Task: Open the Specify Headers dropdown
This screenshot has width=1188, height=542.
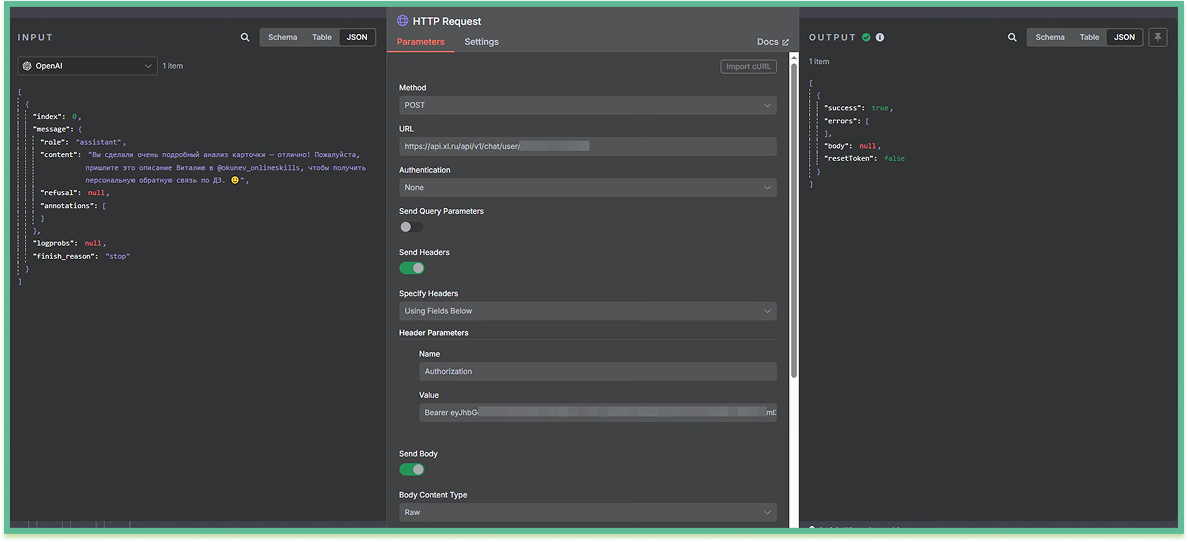Action: coord(587,311)
